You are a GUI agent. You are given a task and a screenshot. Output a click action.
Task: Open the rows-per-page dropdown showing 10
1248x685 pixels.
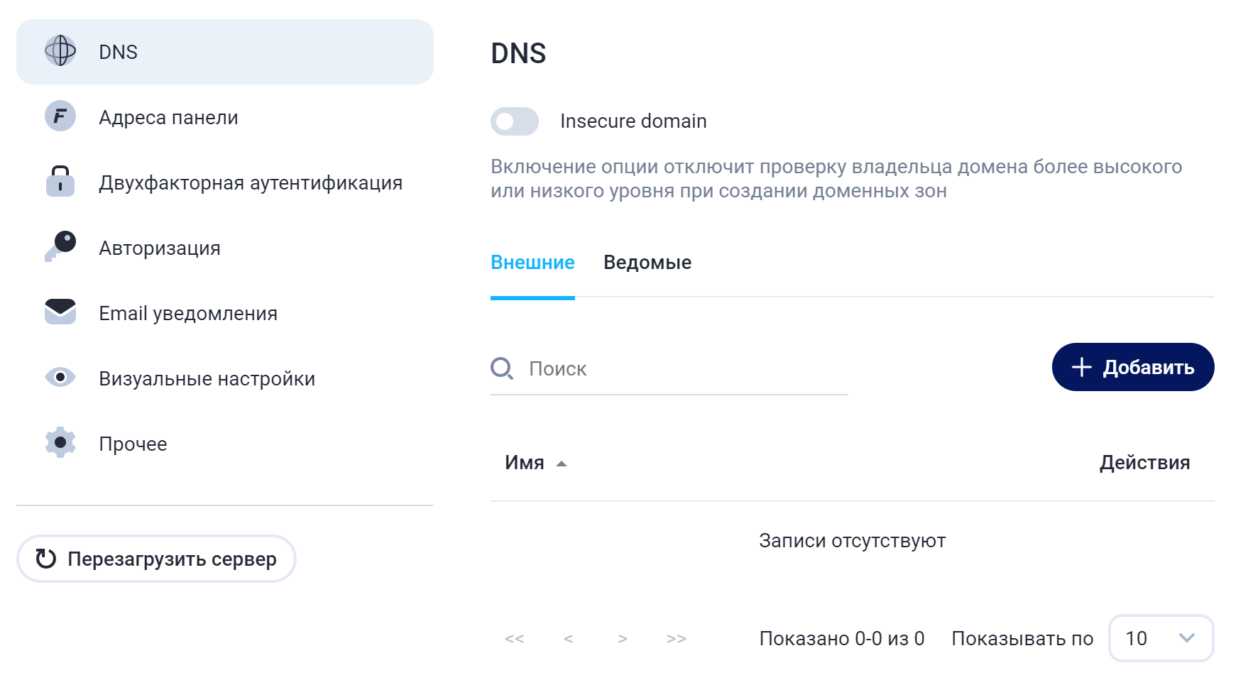[1160, 638]
